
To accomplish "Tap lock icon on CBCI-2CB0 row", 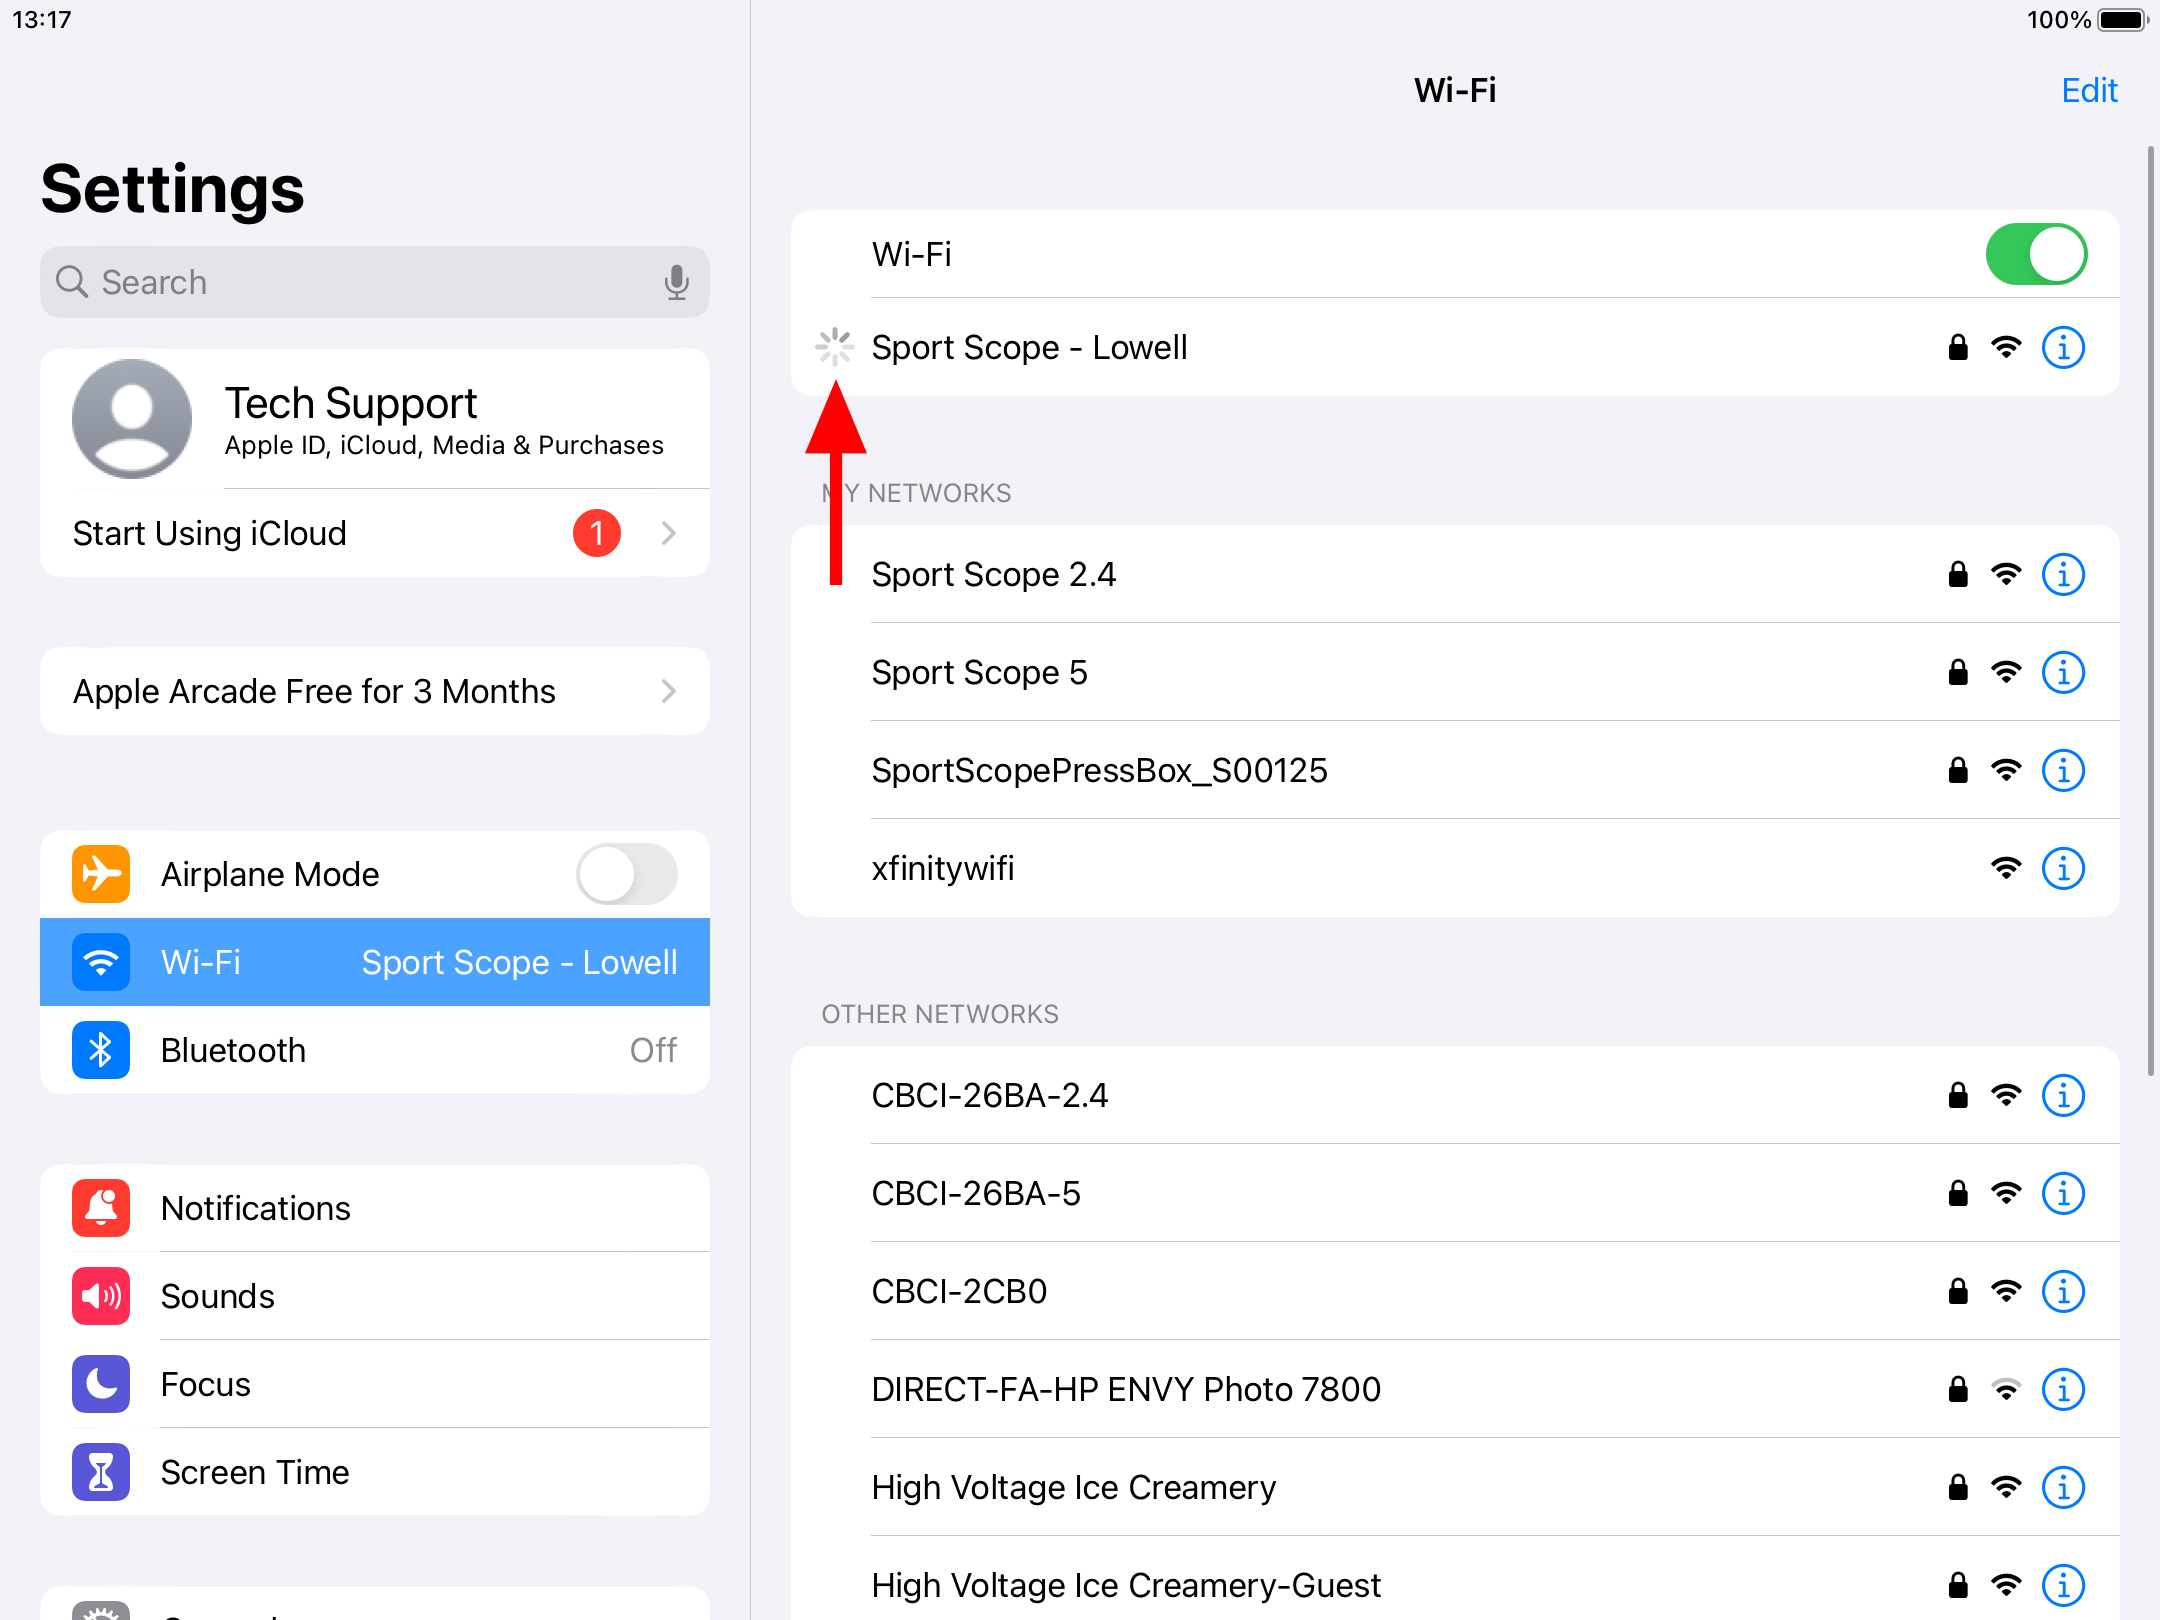I will click(1958, 1292).
